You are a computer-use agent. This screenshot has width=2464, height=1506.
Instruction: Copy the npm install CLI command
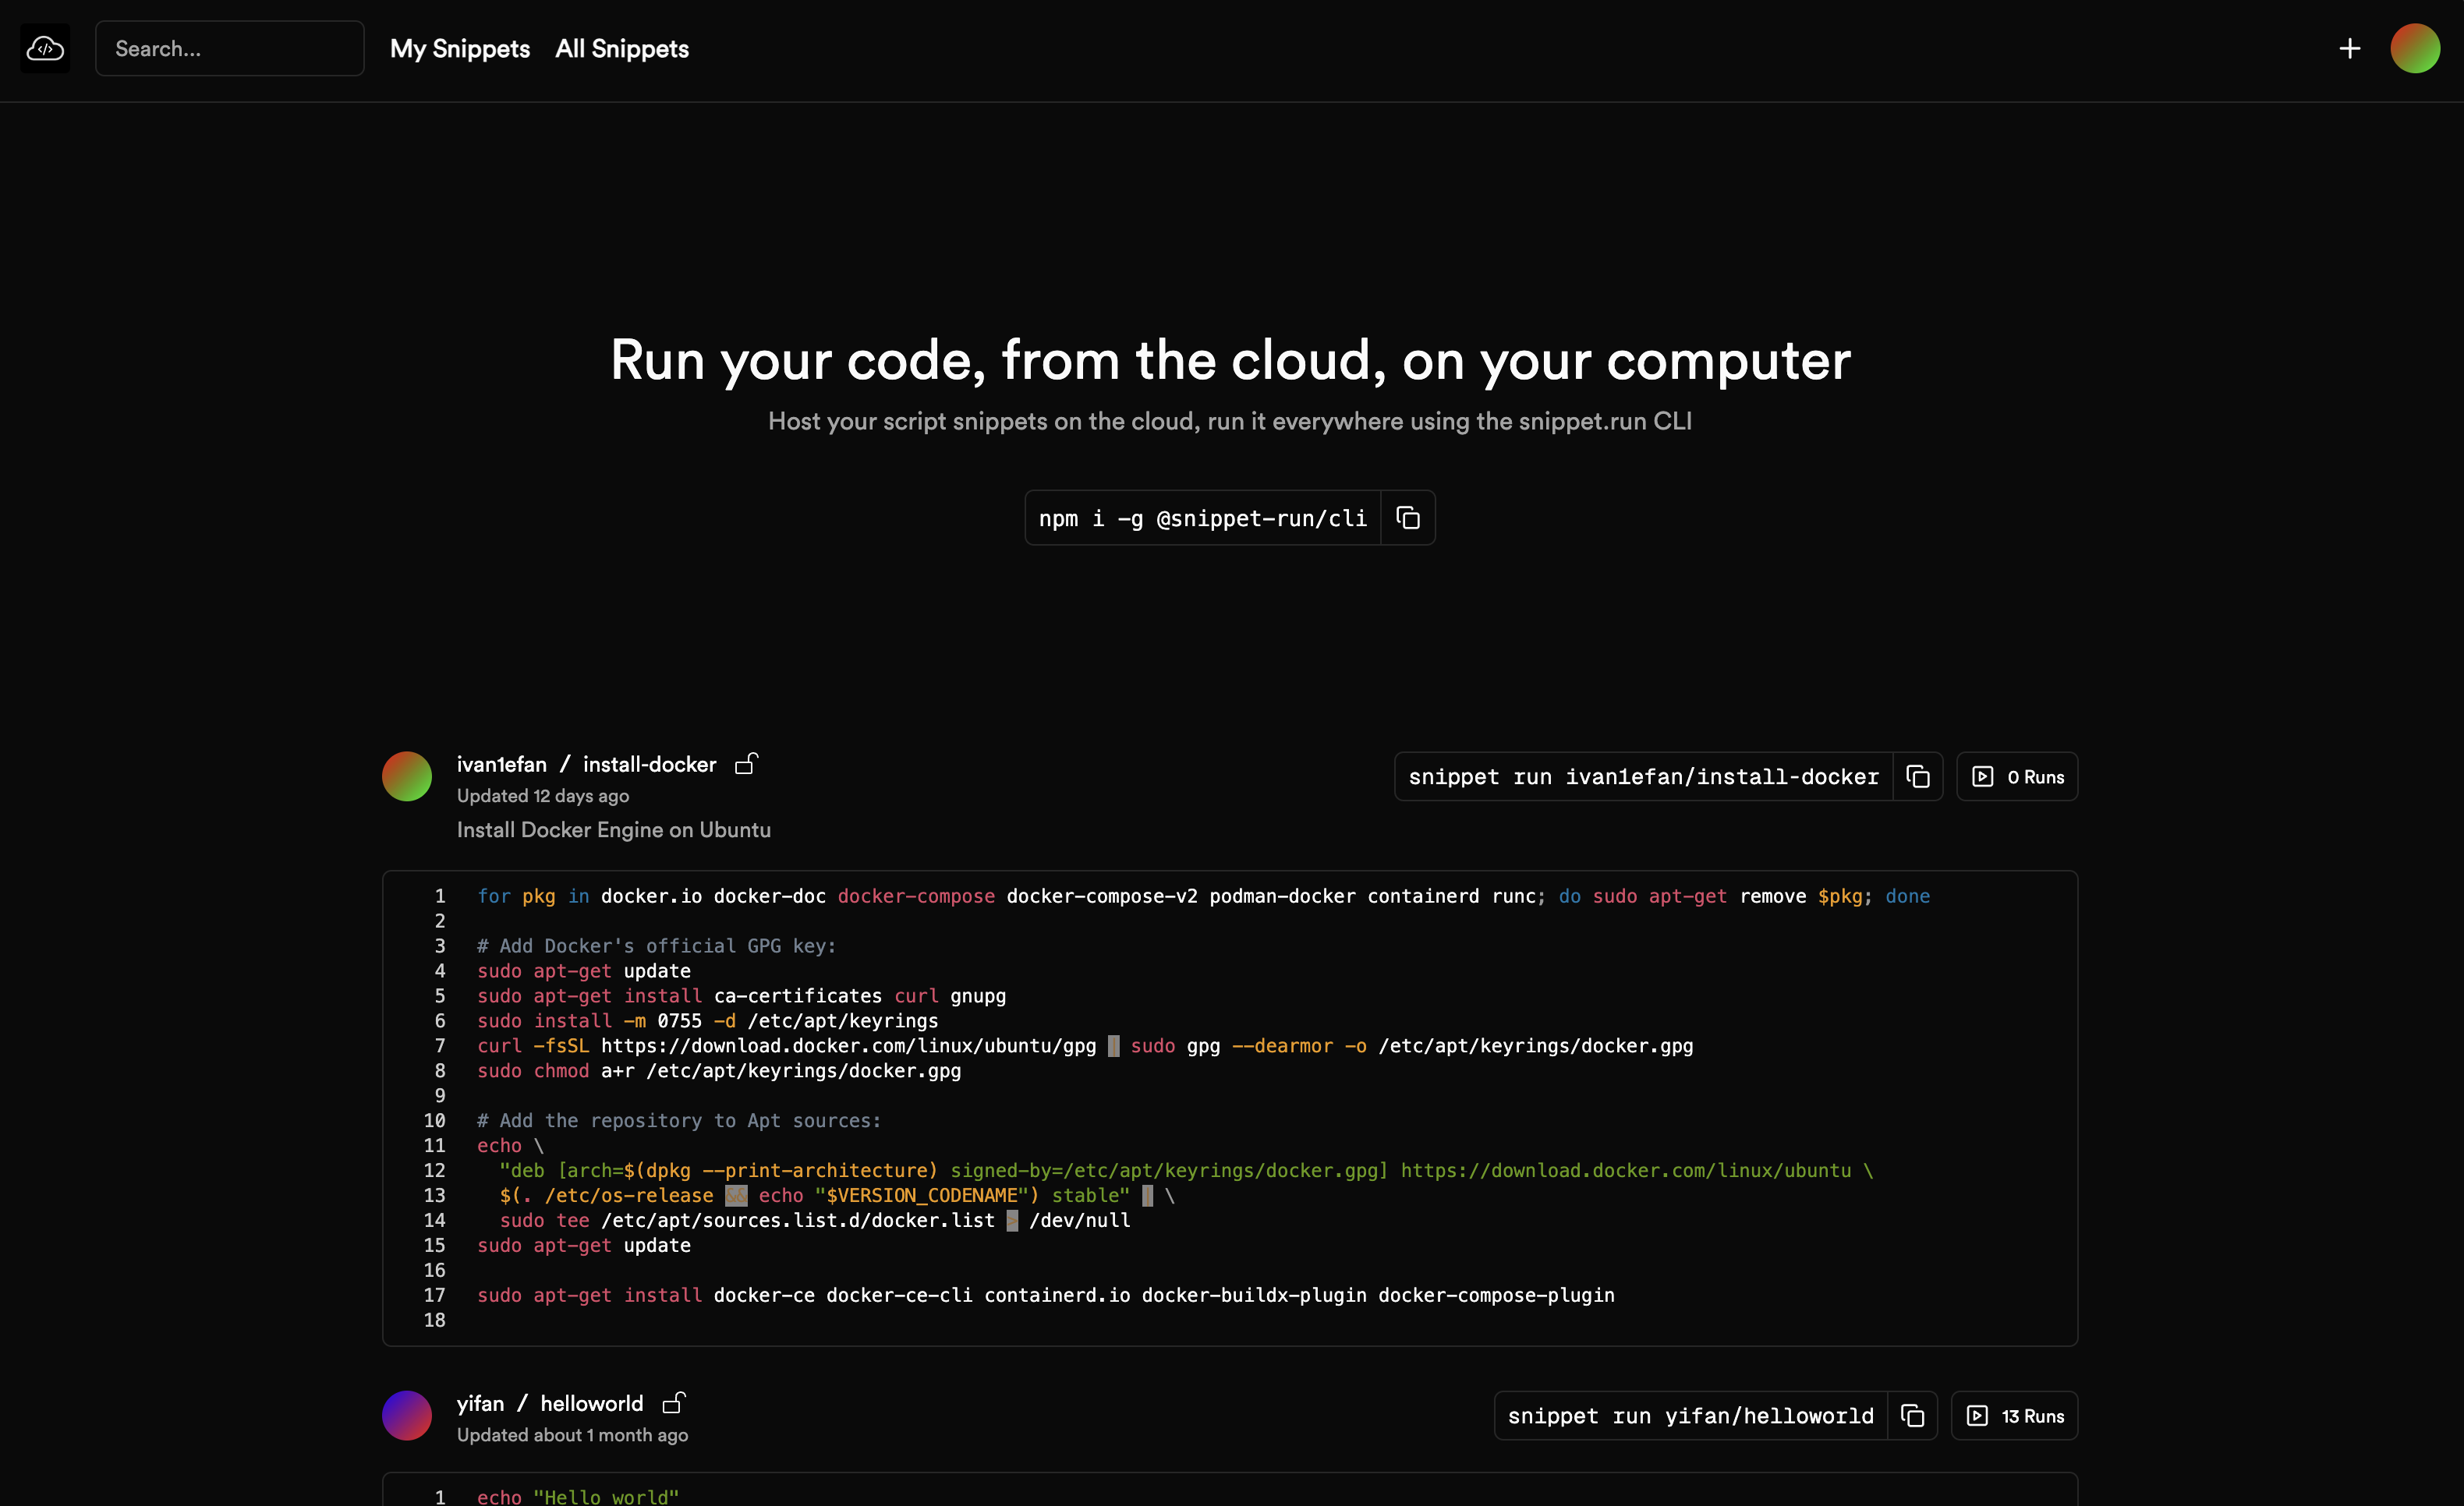(x=1407, y=517)
